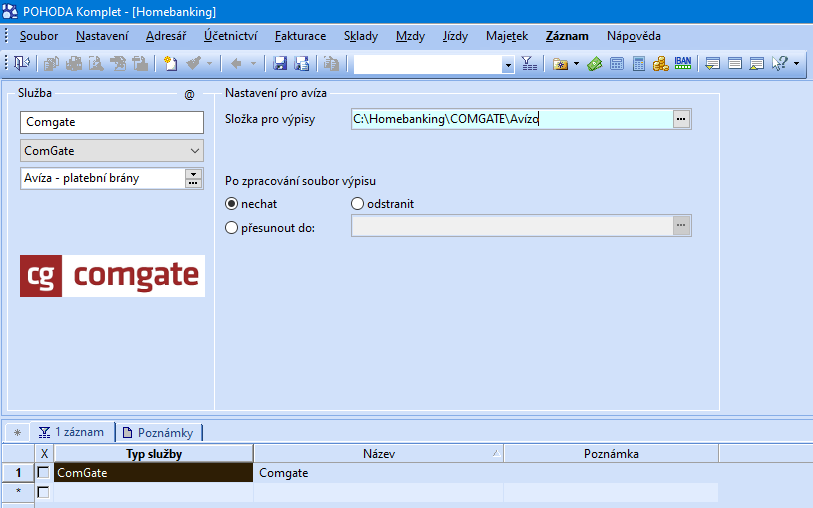Screen dimensions: 813x508
Task: Click the greyed paste document icon
Action: (331, 64)
